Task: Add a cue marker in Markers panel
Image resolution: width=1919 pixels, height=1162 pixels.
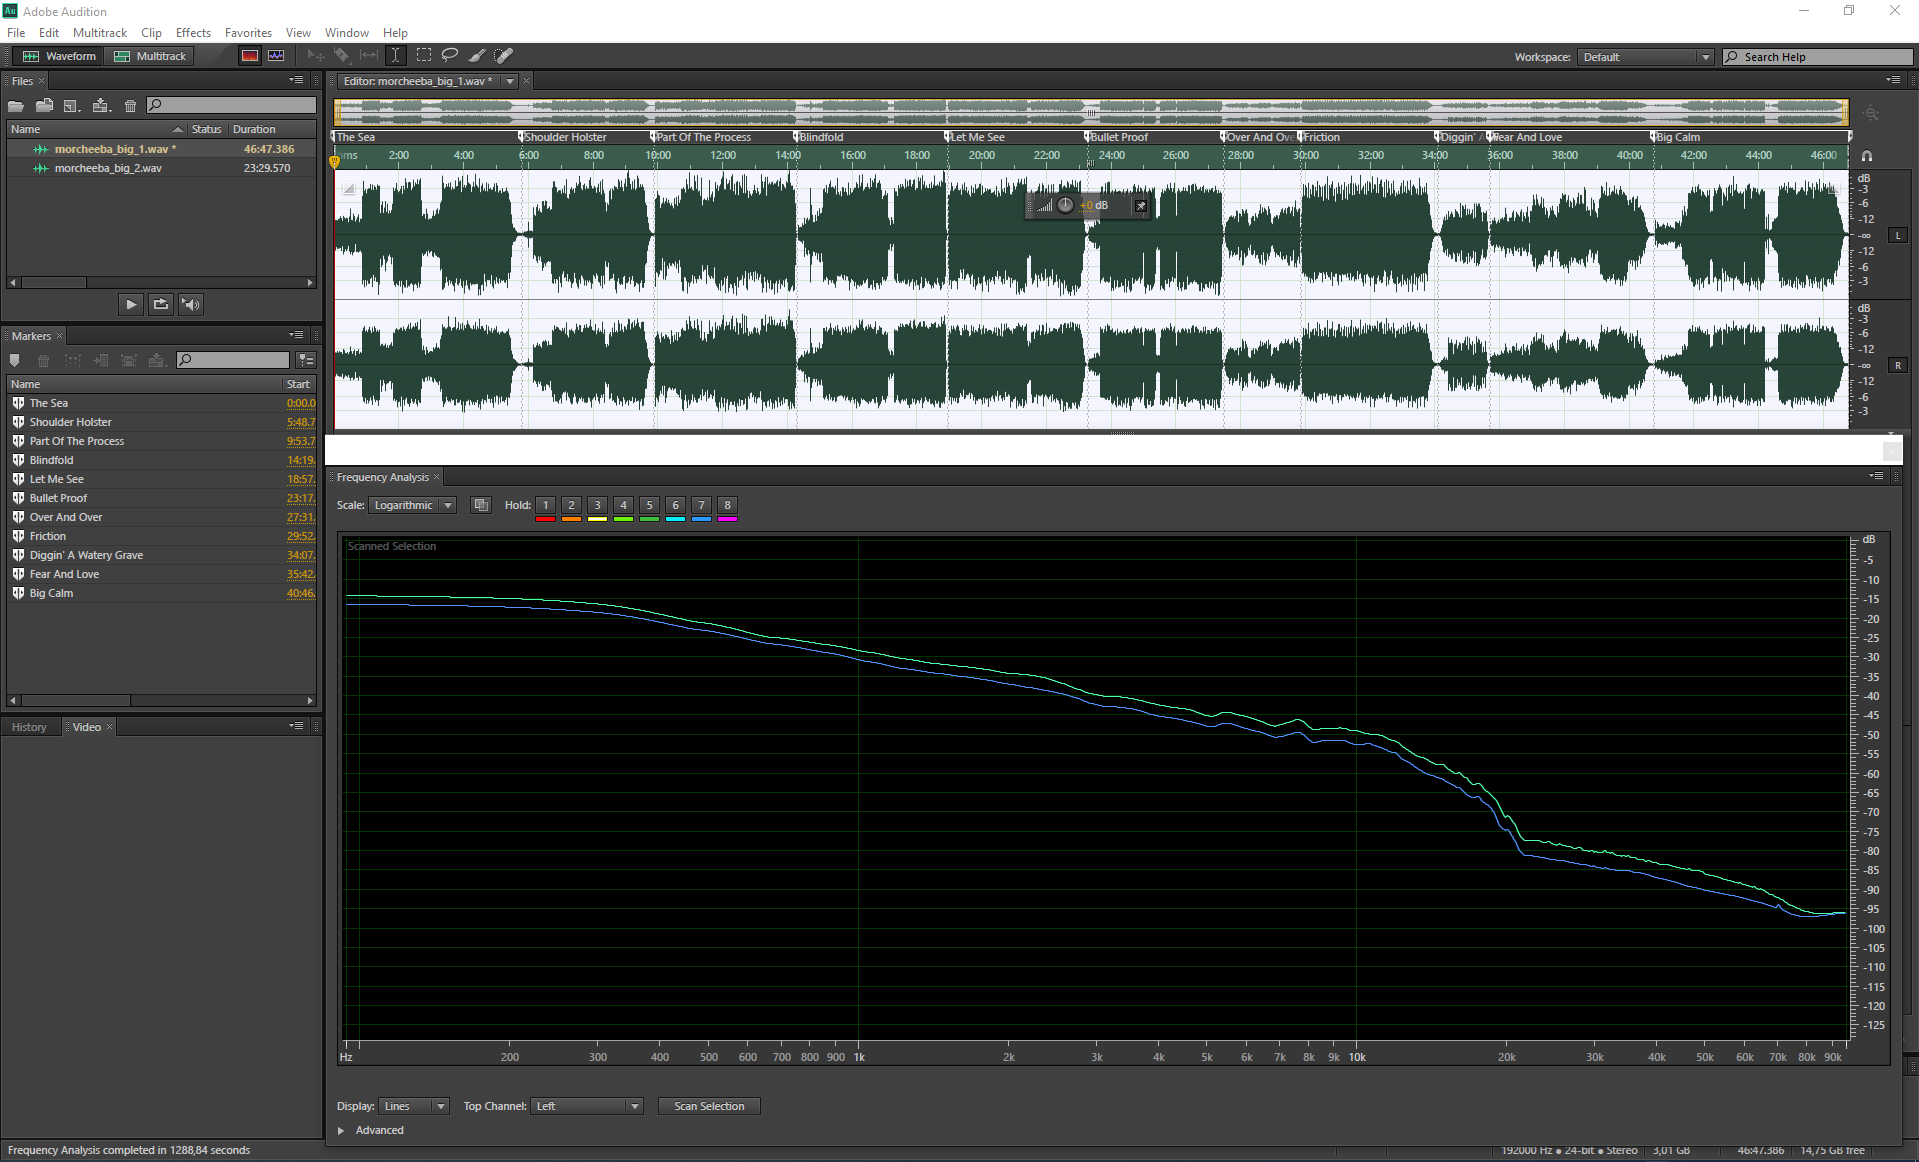Action: click(x=14, y=360)
